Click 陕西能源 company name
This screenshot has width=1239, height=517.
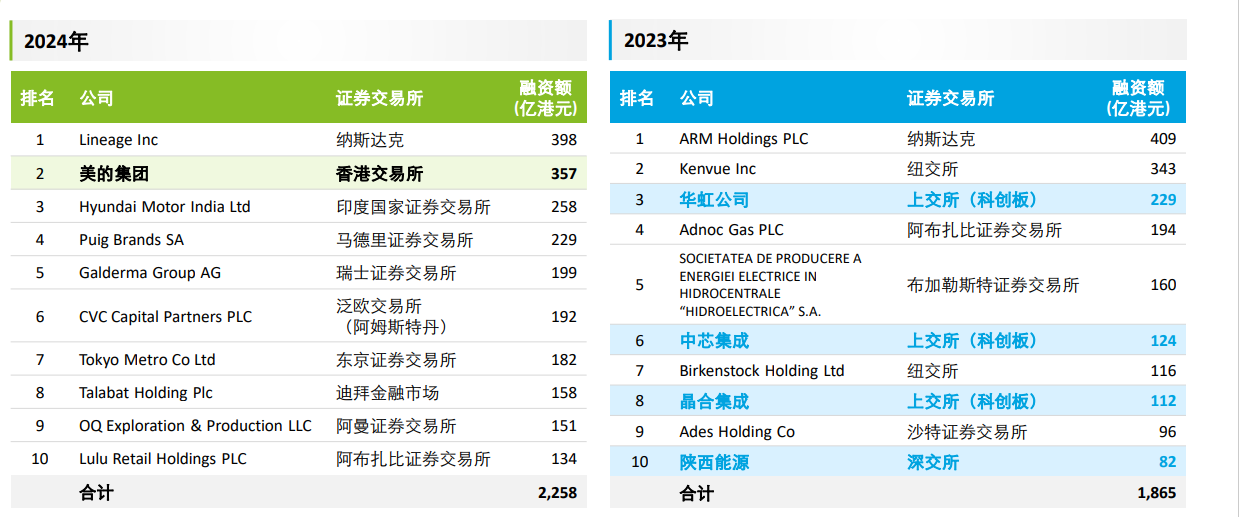click(714, 462)
